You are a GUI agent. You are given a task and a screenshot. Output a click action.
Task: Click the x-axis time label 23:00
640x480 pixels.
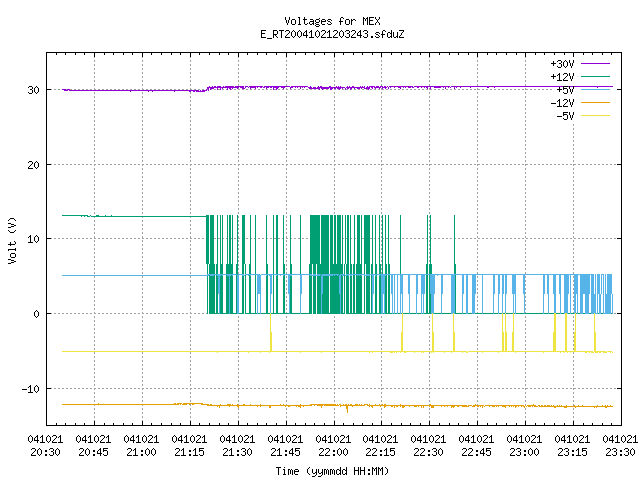524,452
